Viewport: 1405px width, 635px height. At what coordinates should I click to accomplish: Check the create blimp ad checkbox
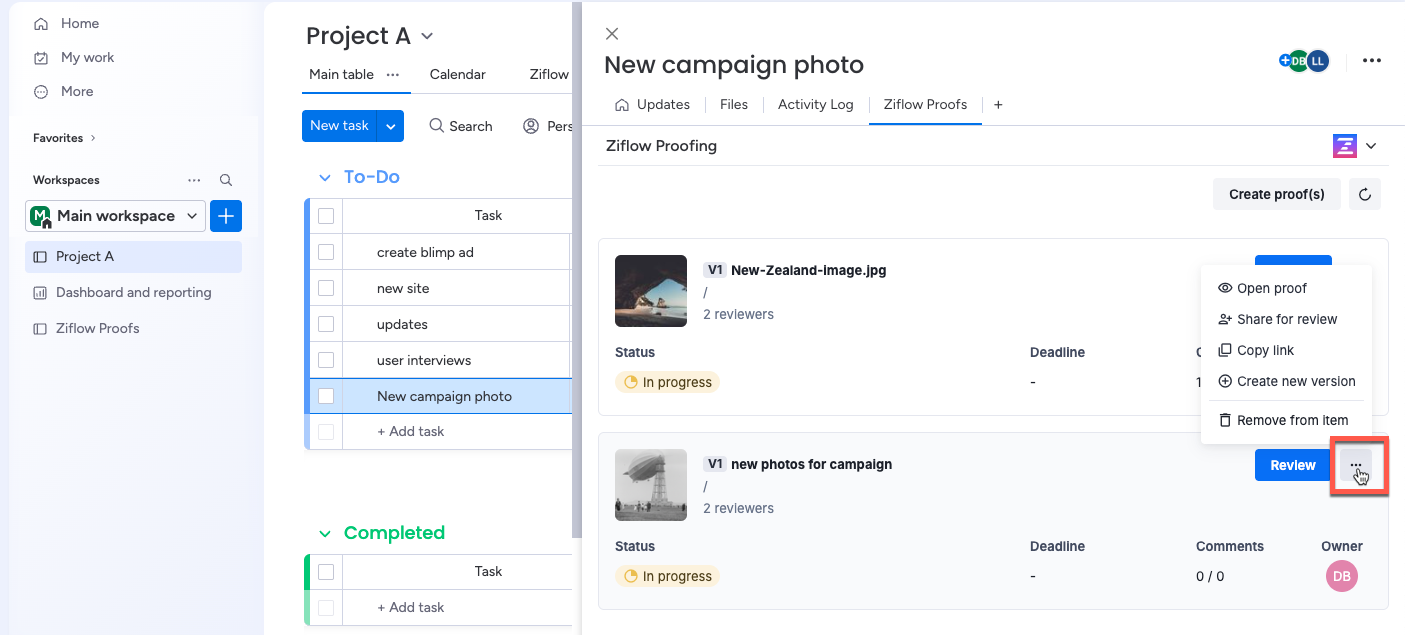click(326, 252)
